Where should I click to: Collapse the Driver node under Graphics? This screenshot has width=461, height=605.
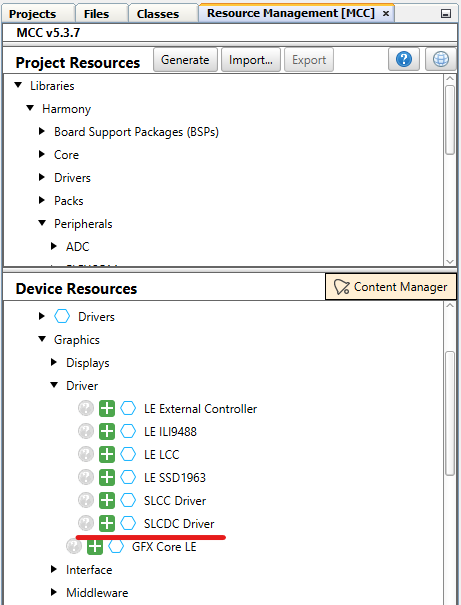pyautogui.click(x=54, y=385)
